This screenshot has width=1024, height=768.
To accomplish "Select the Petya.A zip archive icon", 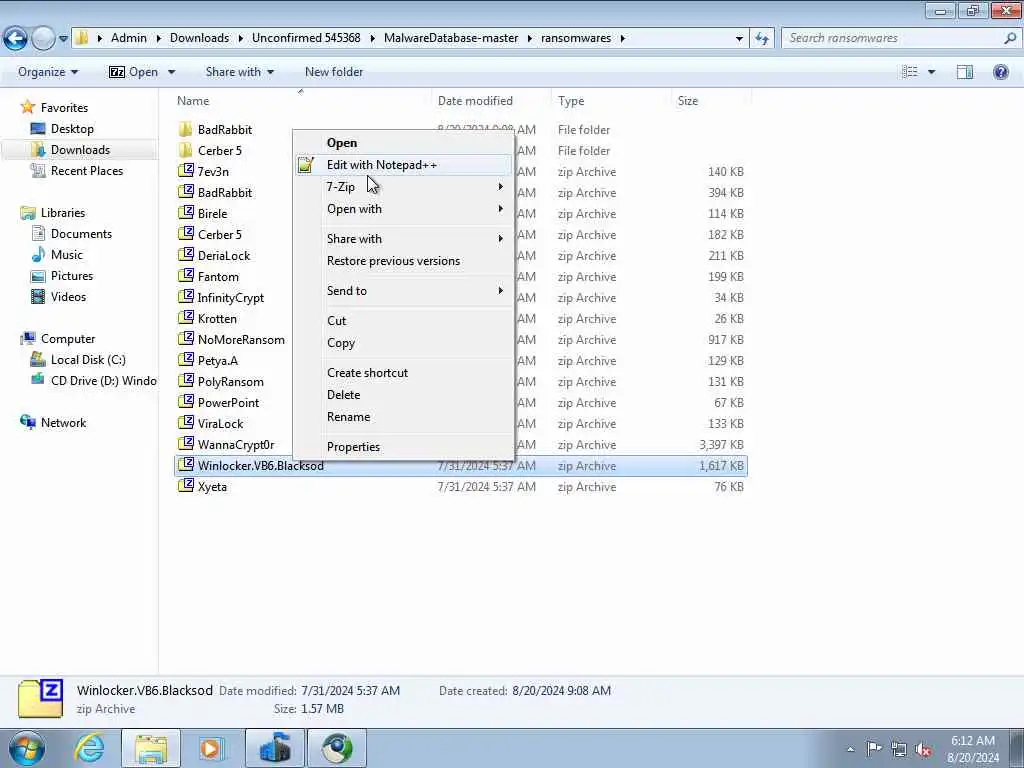I will point(186,360).
